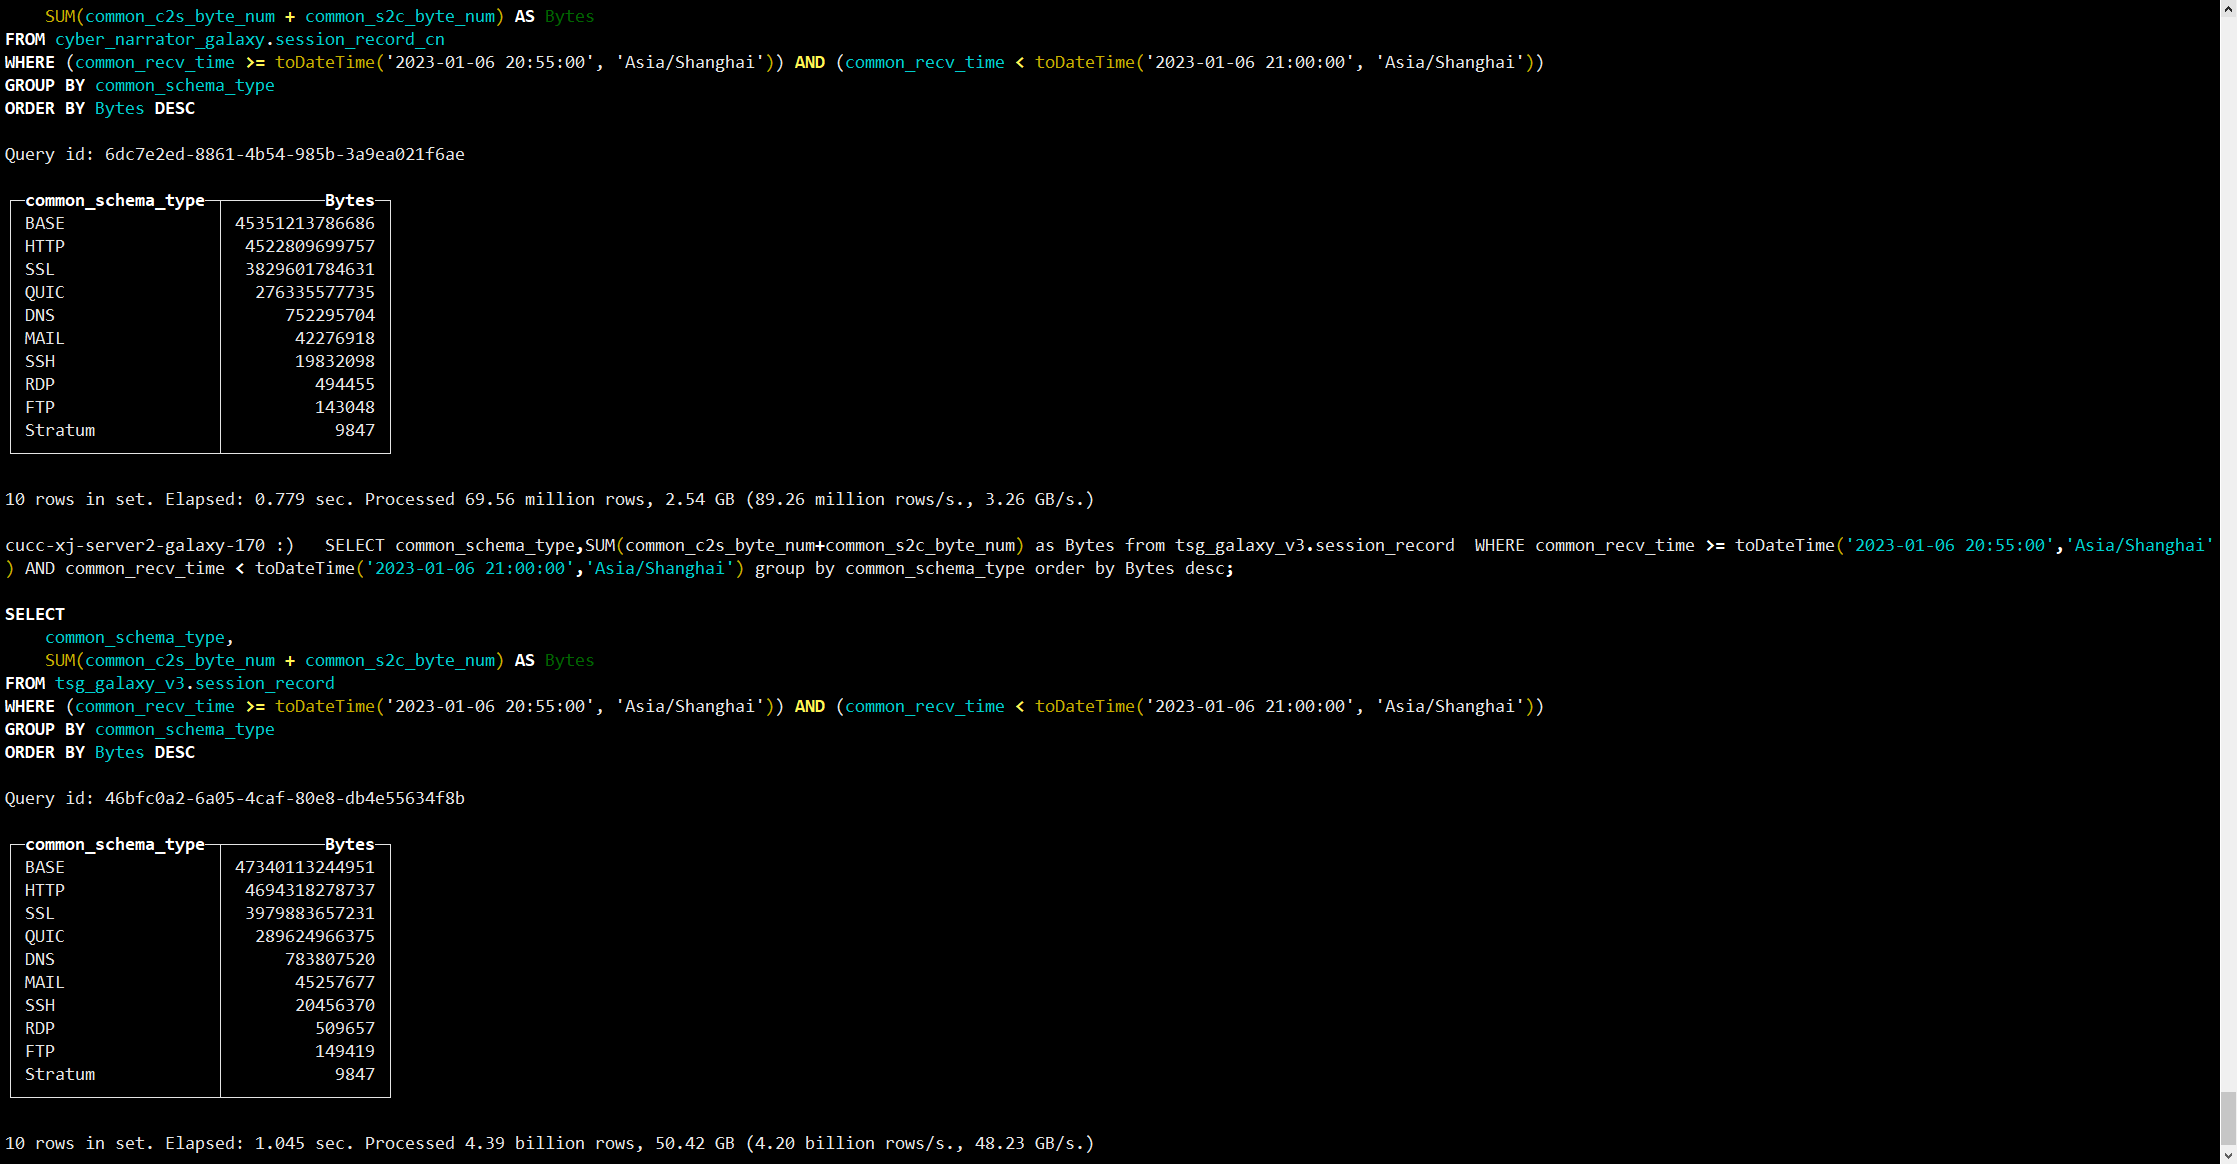This screenshot has width=2237, height=1164.
Task: Click the second table's Bytes column header
Action: pos(349,844)
